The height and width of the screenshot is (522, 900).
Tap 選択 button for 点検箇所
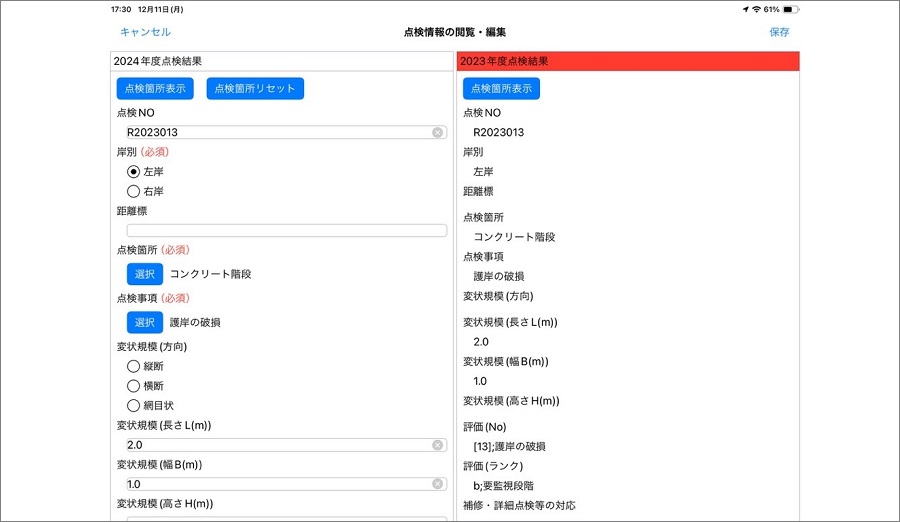pos(145,274)
